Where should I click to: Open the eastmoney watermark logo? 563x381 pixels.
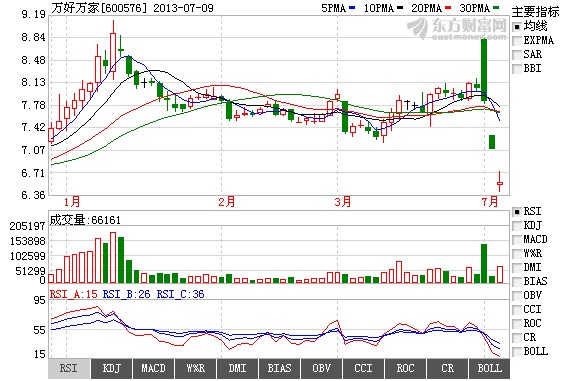(x=457, y=28)
